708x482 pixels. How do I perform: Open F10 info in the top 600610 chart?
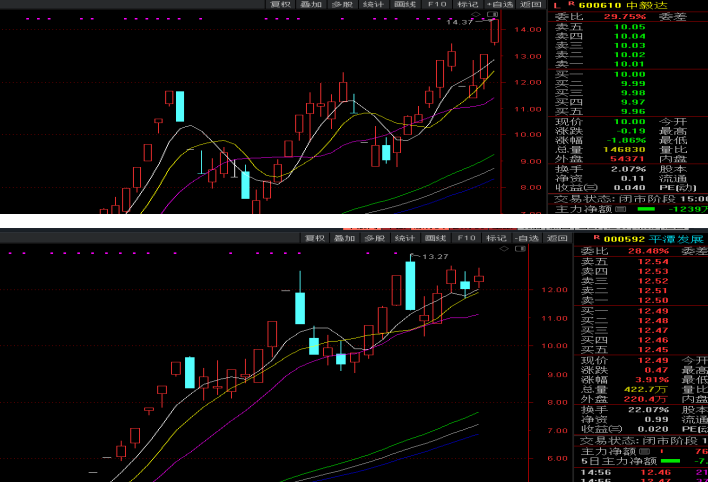tap(437, 4)
